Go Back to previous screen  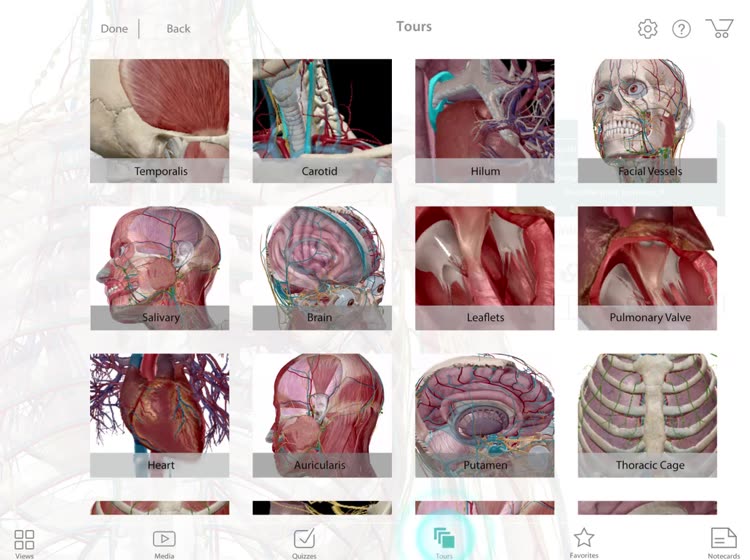[x=178, y=29]
